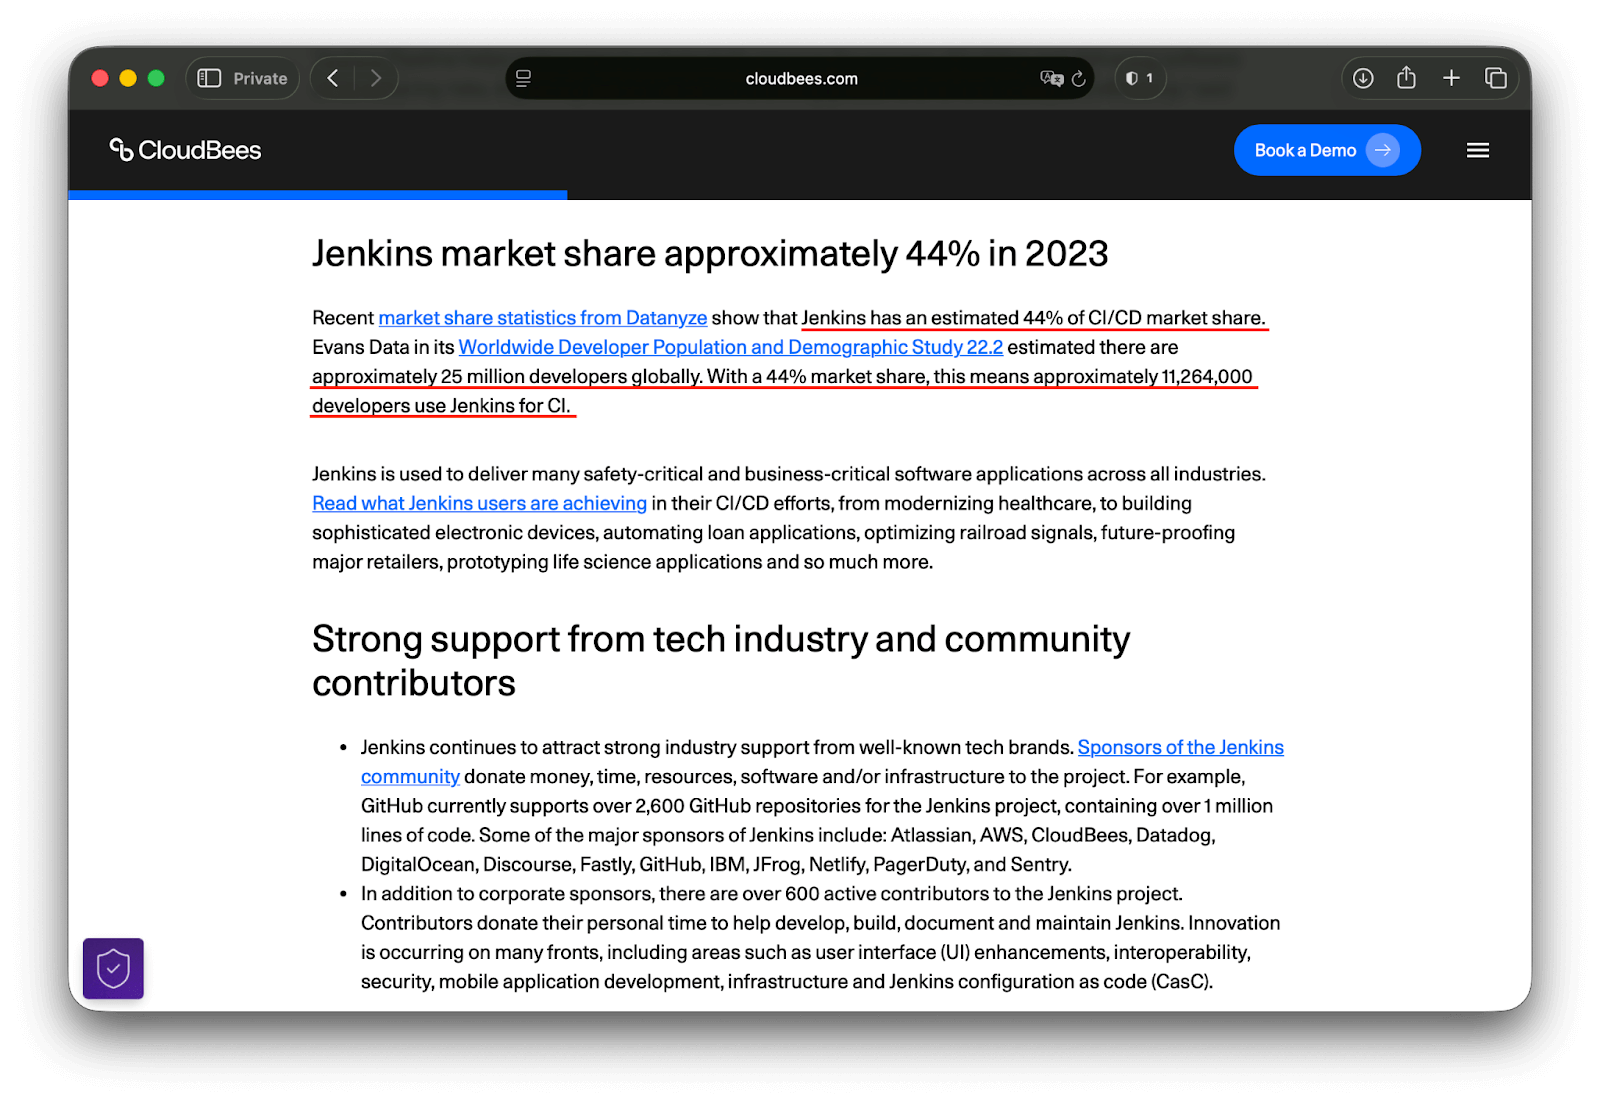Open the Sponsors of the Jenkins community link
The width and height of the screenshot is (1600, 1102).
pyautogui.click(x=1180, y=747)
